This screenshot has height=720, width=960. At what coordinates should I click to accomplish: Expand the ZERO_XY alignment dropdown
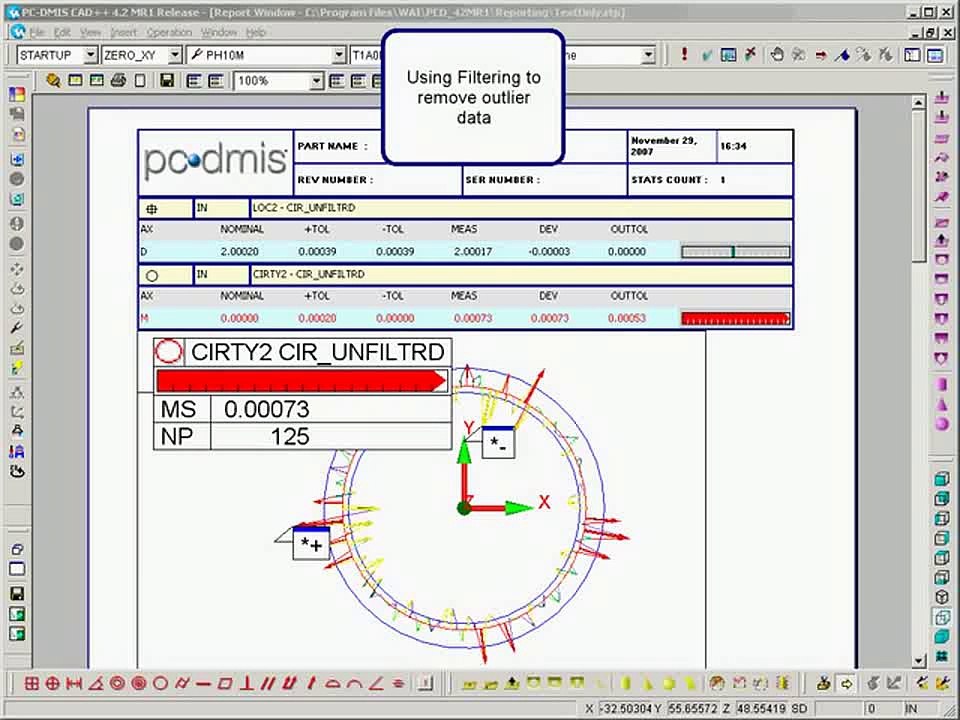[x=174, y=55]
